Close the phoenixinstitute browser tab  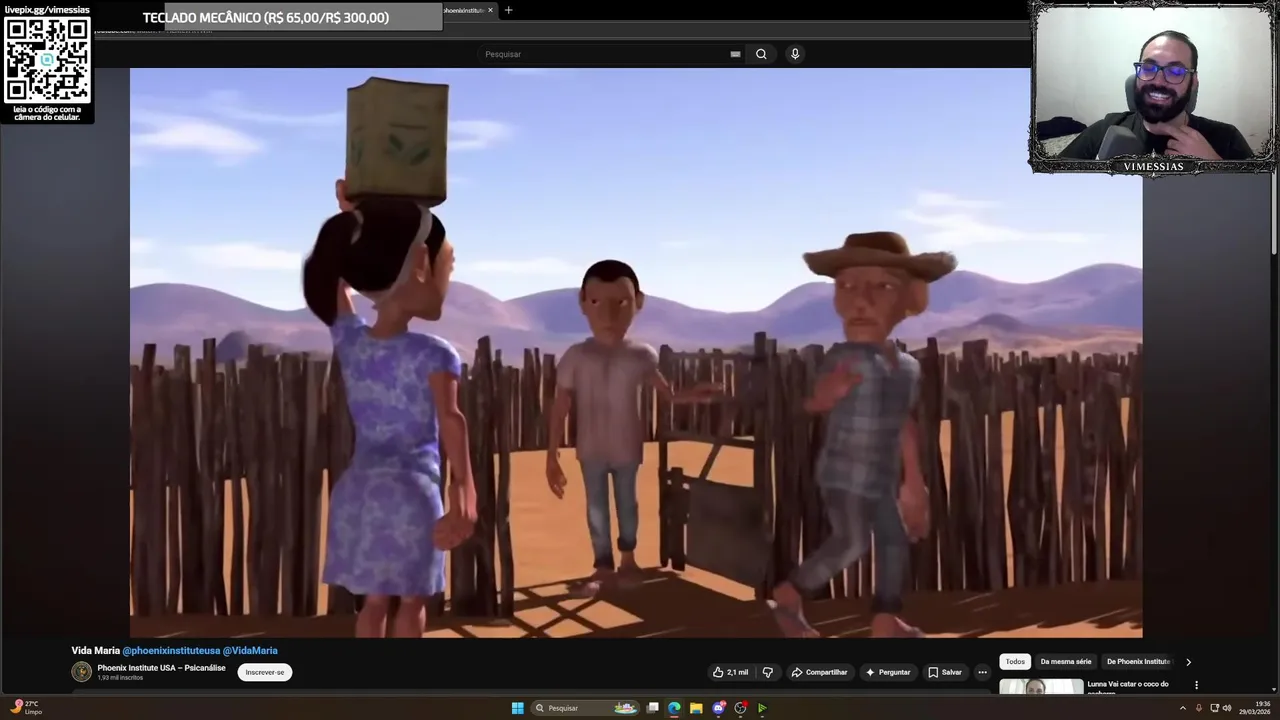490,10
